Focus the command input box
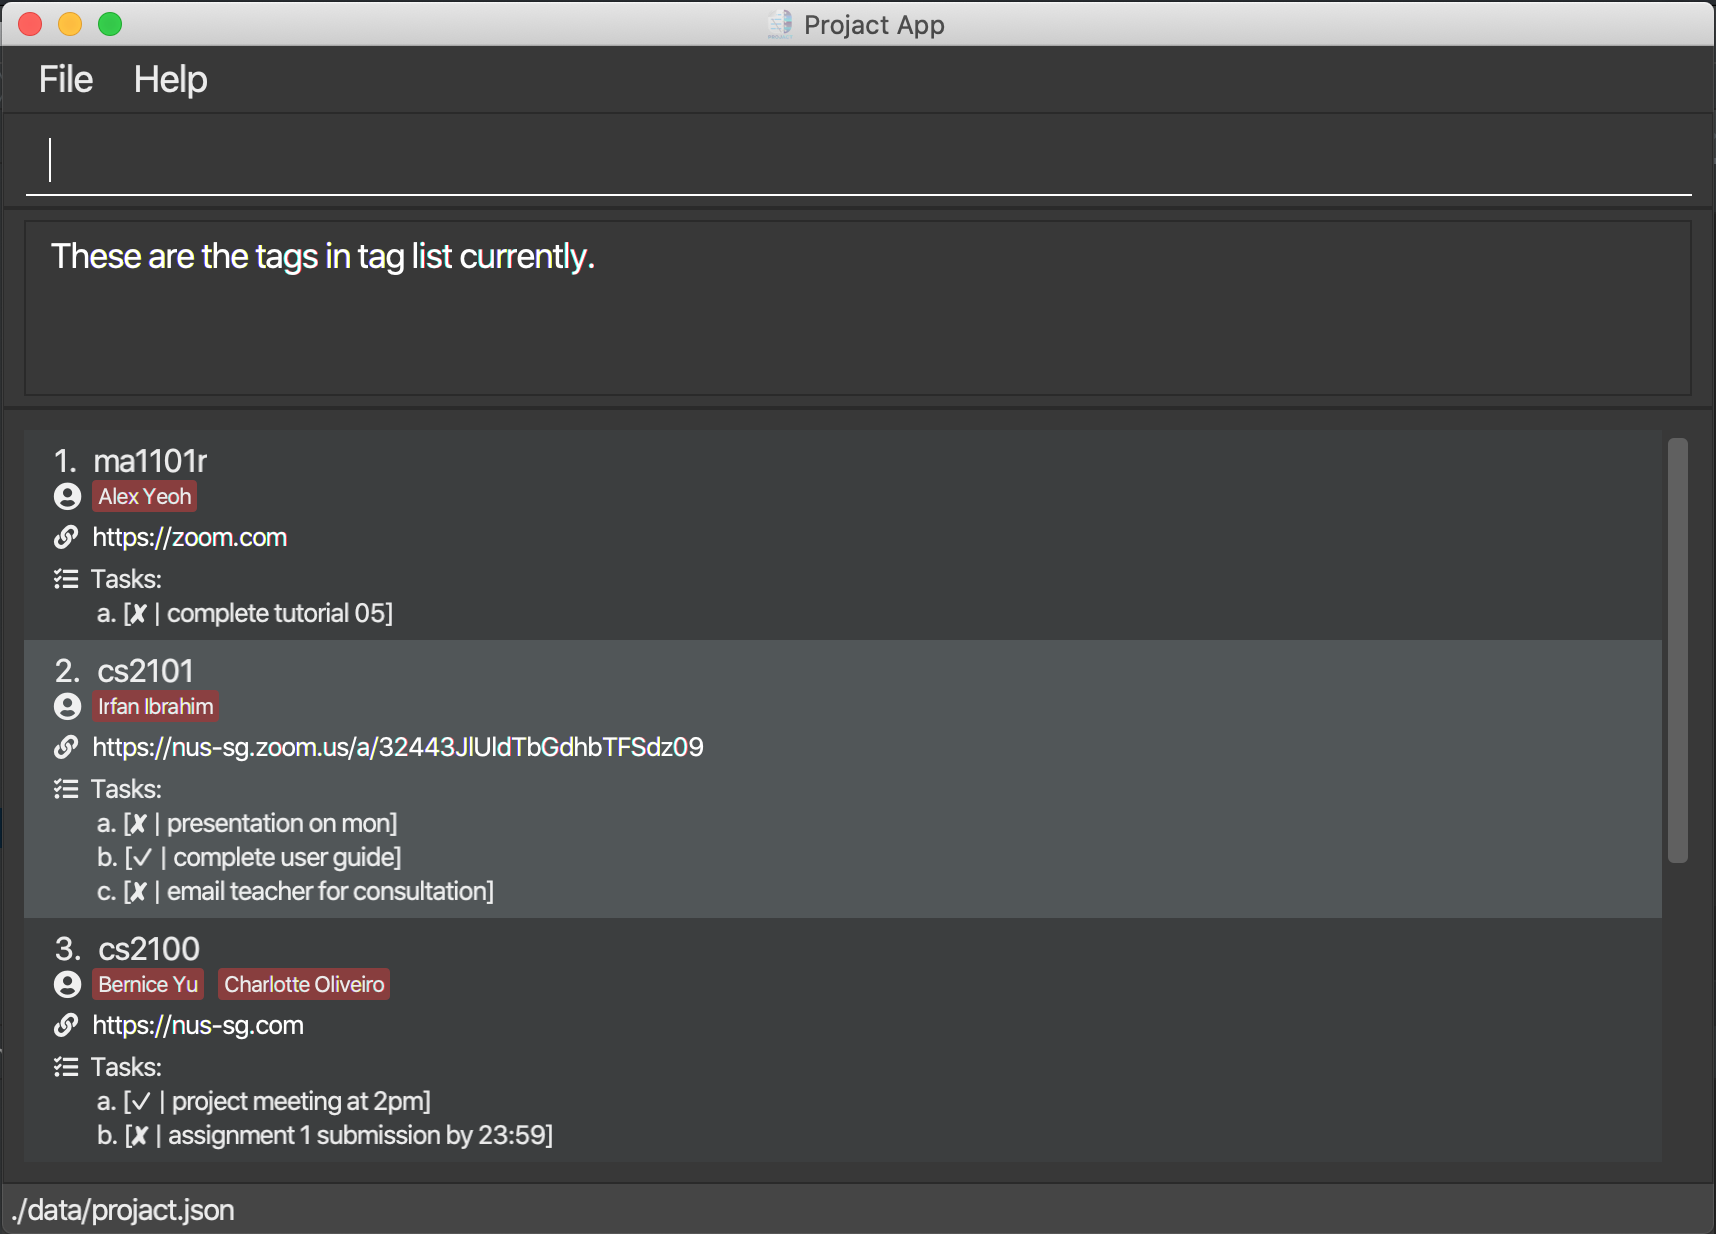 858,160
